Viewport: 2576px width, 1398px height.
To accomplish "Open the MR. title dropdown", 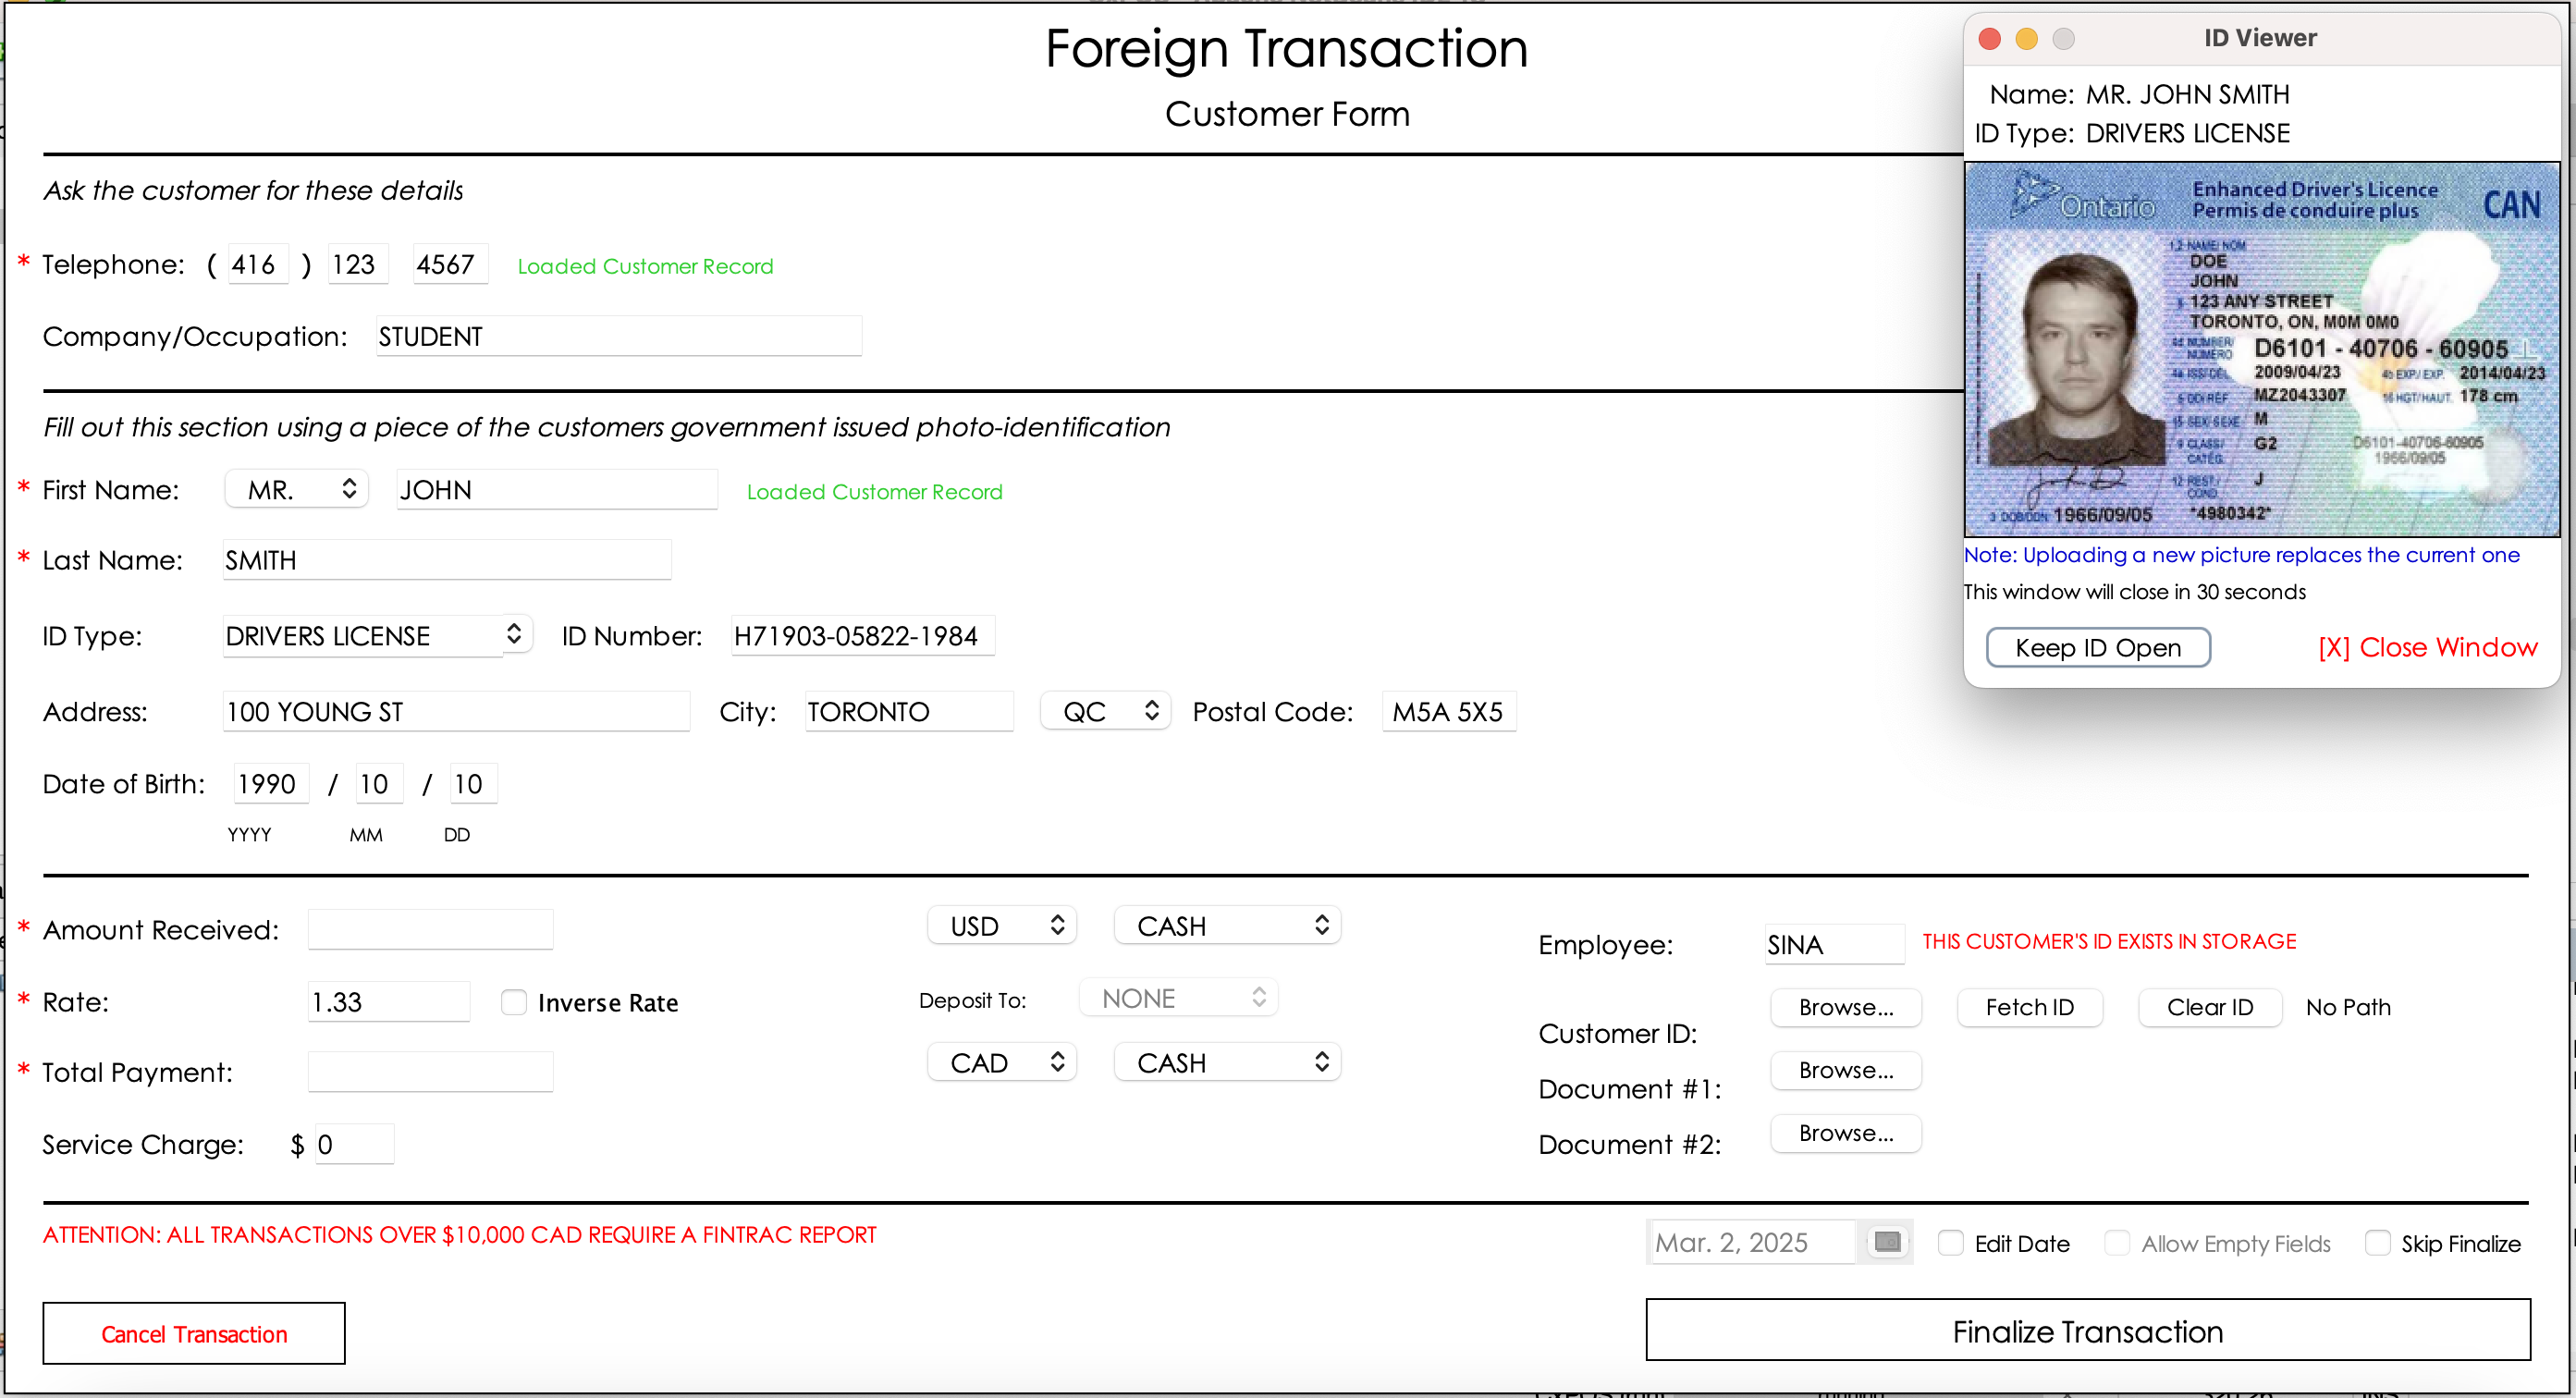I will coord(298,490).
